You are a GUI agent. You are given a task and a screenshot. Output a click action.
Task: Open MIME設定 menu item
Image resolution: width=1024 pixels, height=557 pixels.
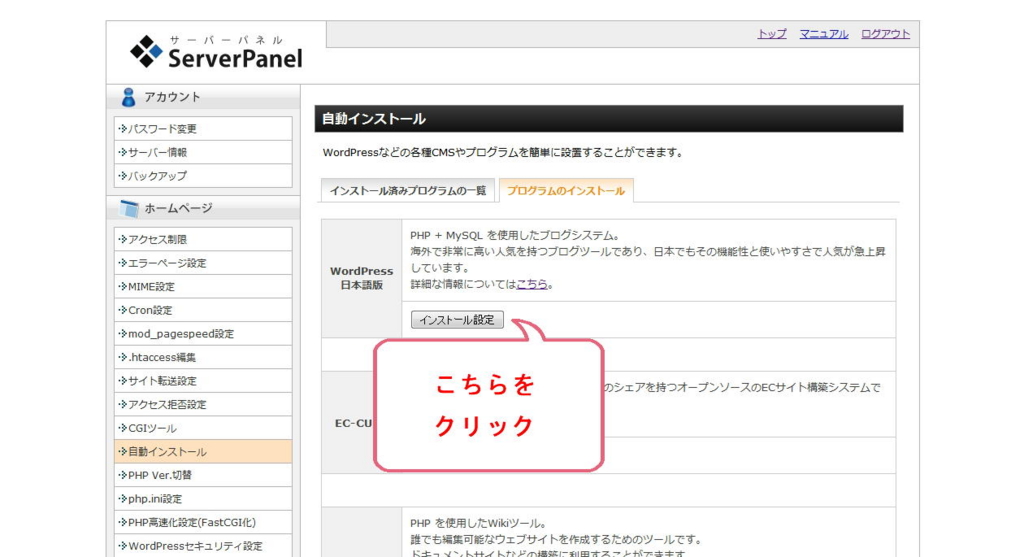point(203,287)
